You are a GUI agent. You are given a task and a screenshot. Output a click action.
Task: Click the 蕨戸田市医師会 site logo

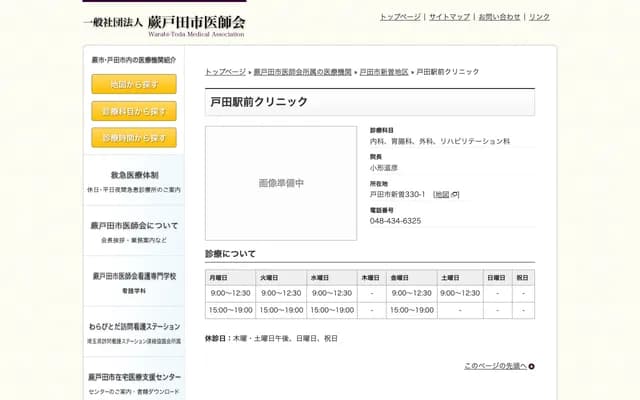tap(163, 22)
